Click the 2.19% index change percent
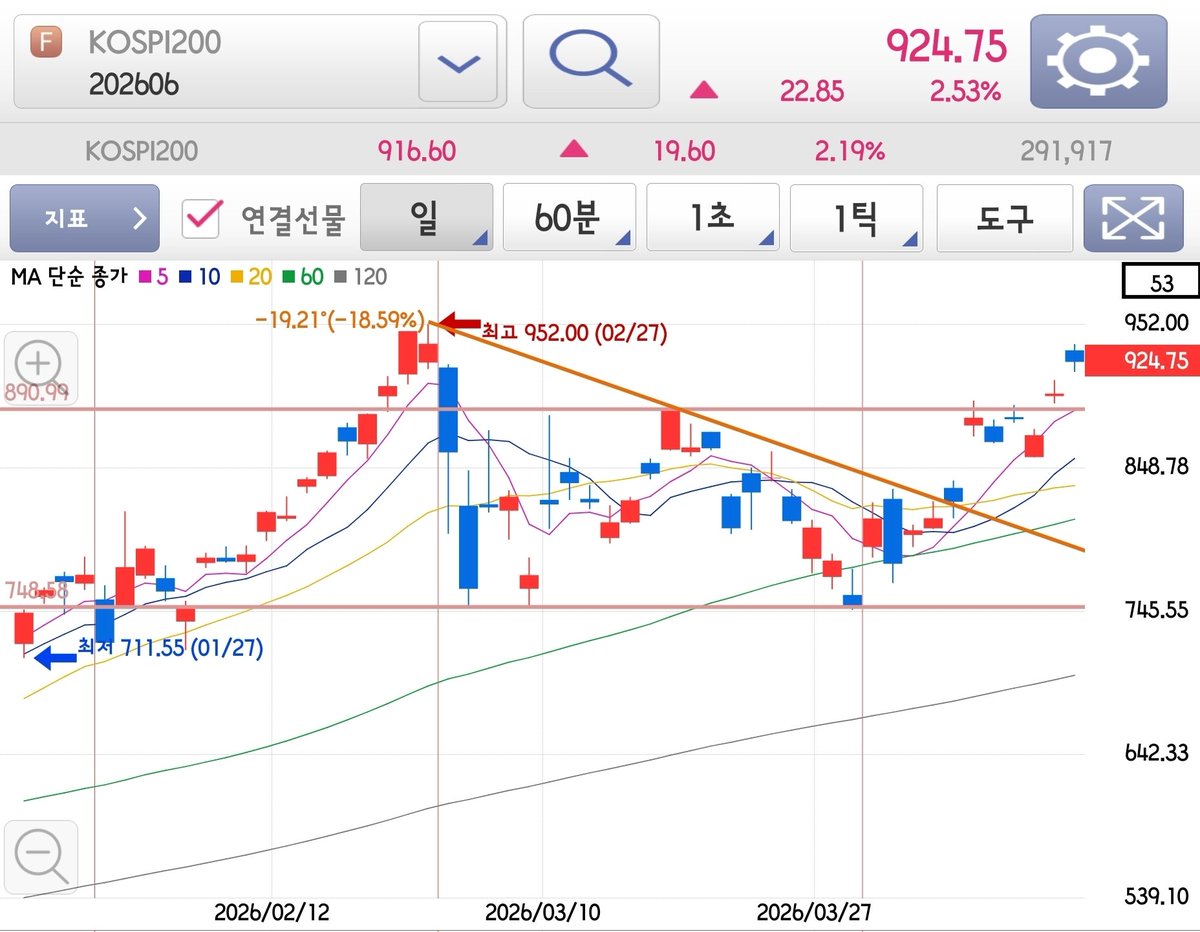This screenshot has height=932, width=1200. [x=849, y=151]
